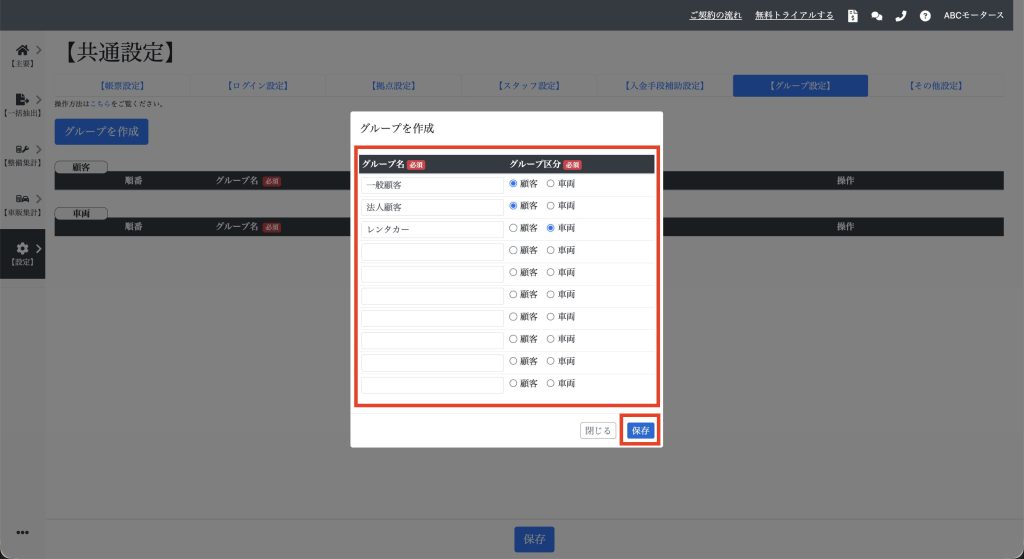Switch to the 【帳票設定】 tab

(122, 86)
